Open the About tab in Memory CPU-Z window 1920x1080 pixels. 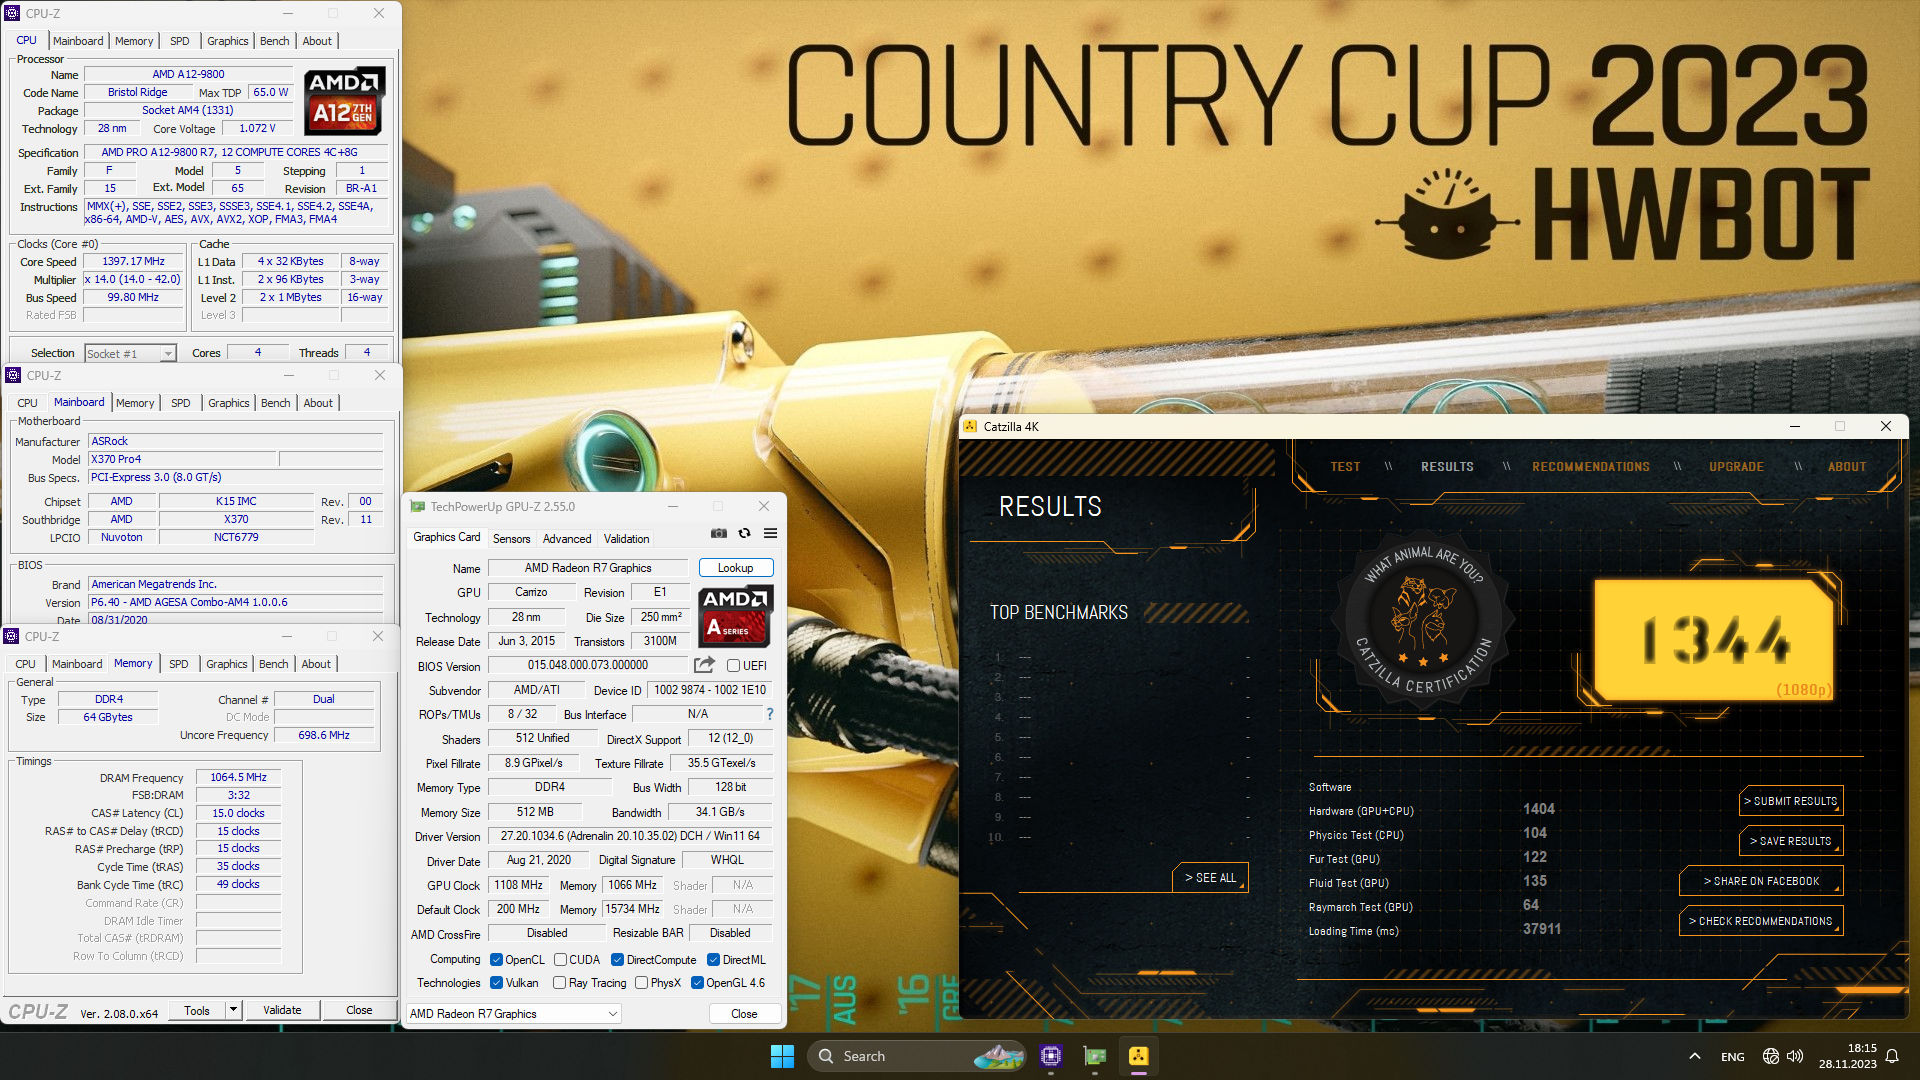pos(316,664)
